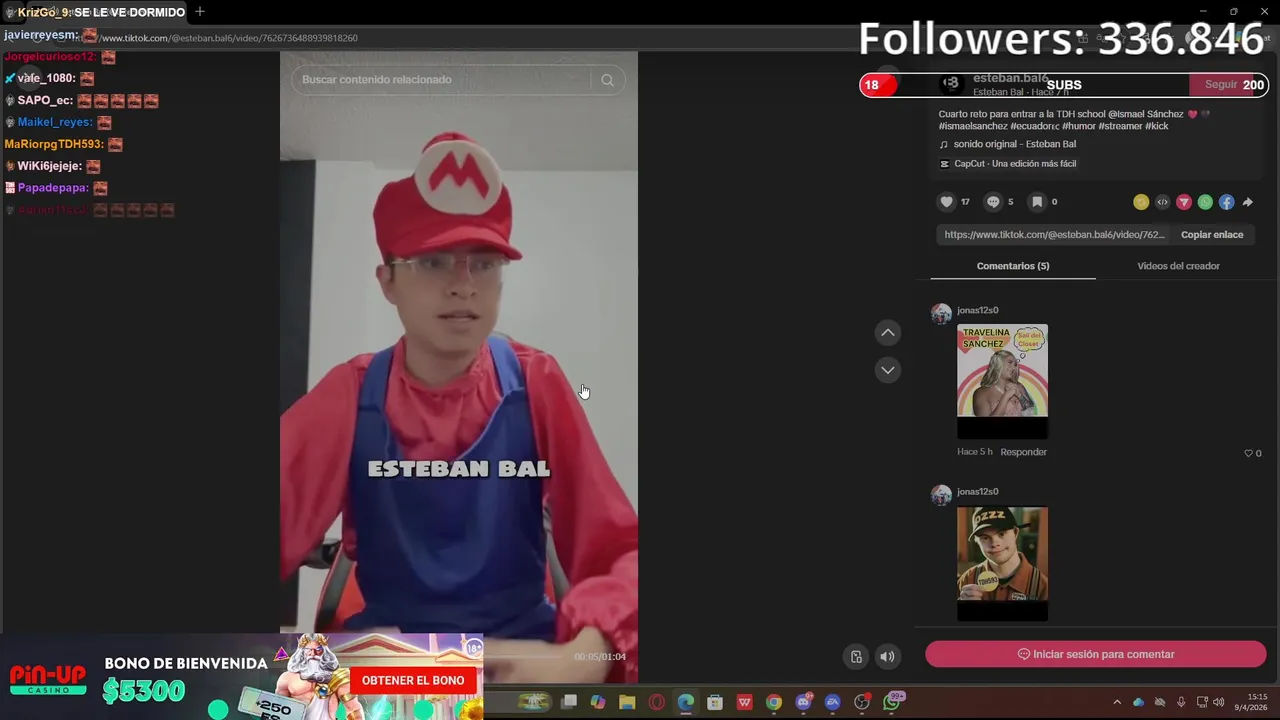Open File Explorer from the taskbar

[627, 702]
